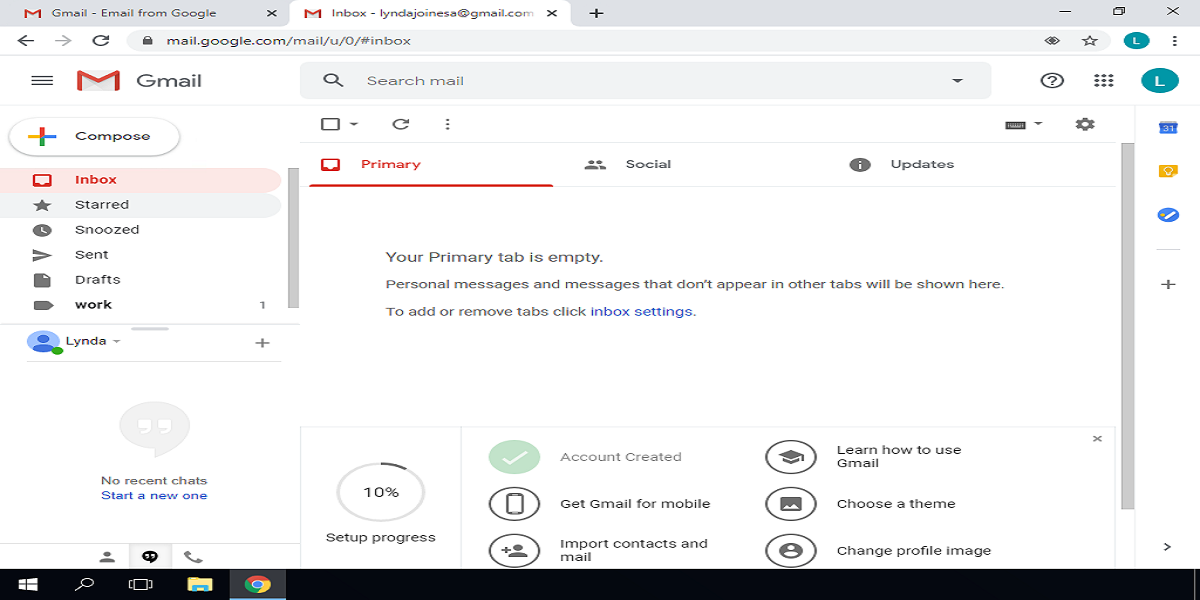The image size is (1200, 600).
Task: Open the Settings gear
Action: 1085,124
